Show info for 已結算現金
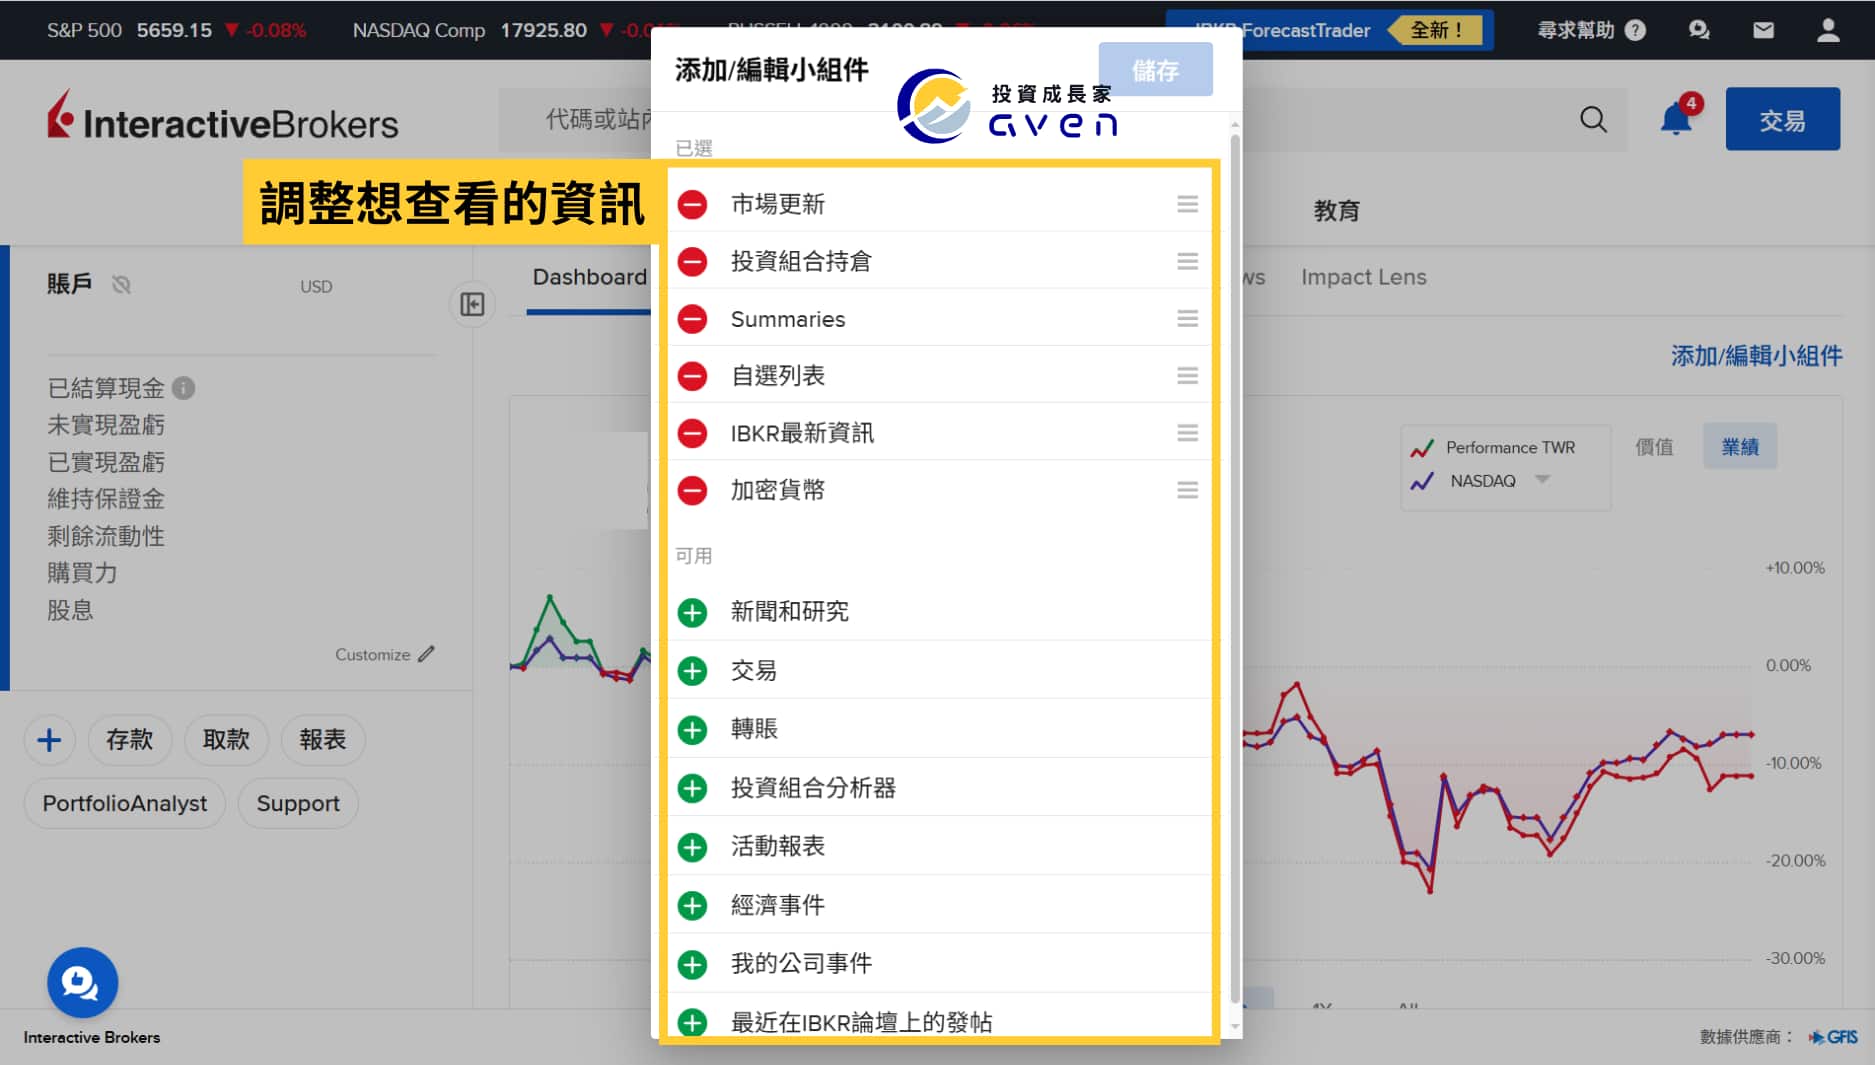Viewport: 1875px width, 1065px height. click(x=183, y=388)
